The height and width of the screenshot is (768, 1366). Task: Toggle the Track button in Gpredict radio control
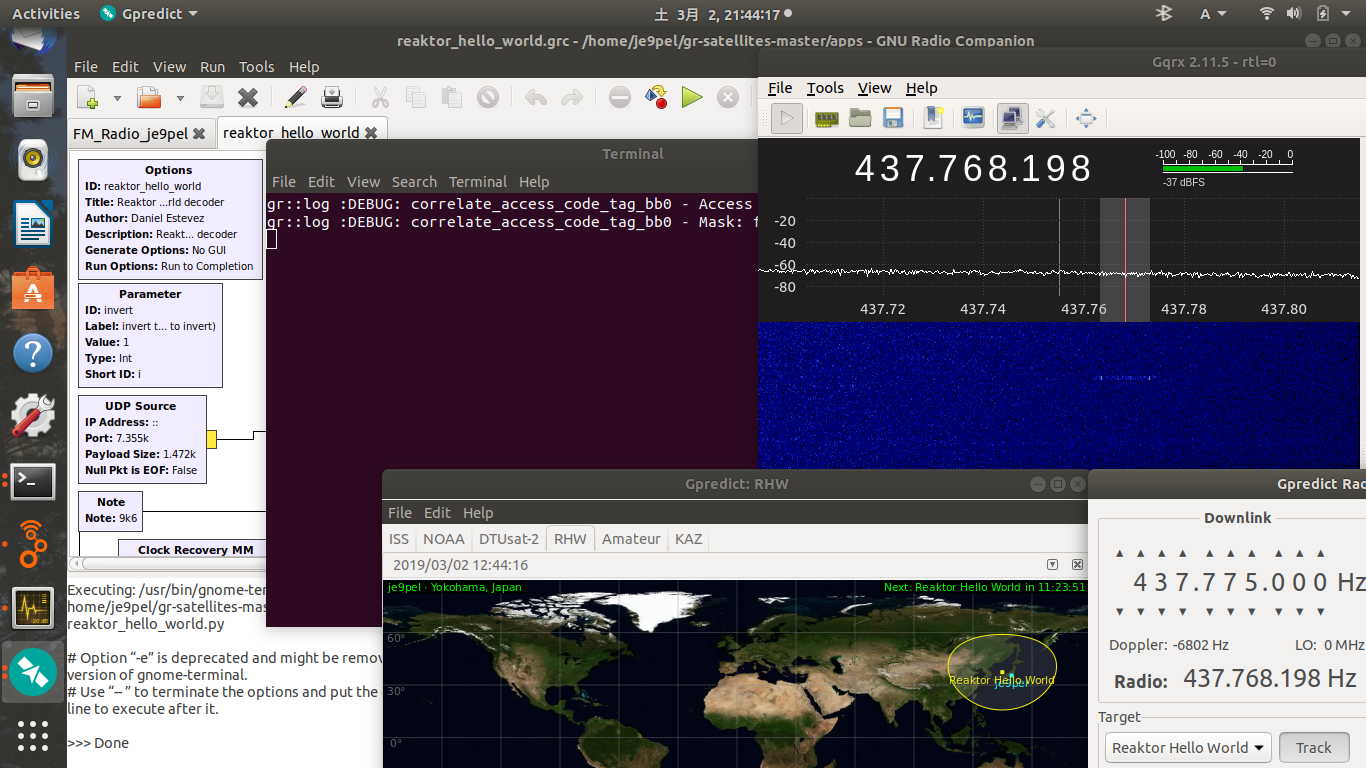pyautogui.click(x=1313, y=747)
